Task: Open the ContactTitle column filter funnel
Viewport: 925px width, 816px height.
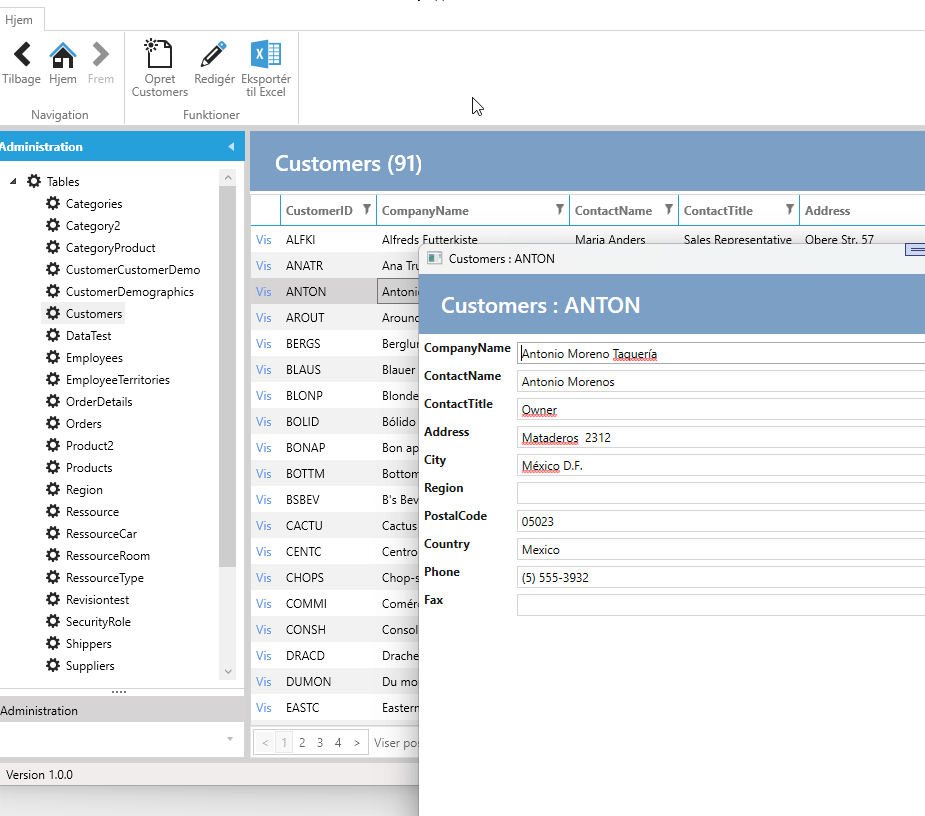Action: pyautogui.click(x=789, y=210)
